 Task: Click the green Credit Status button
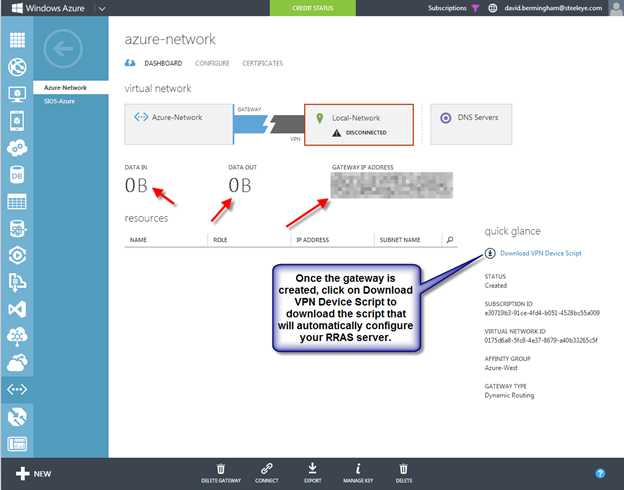(311, 7)
